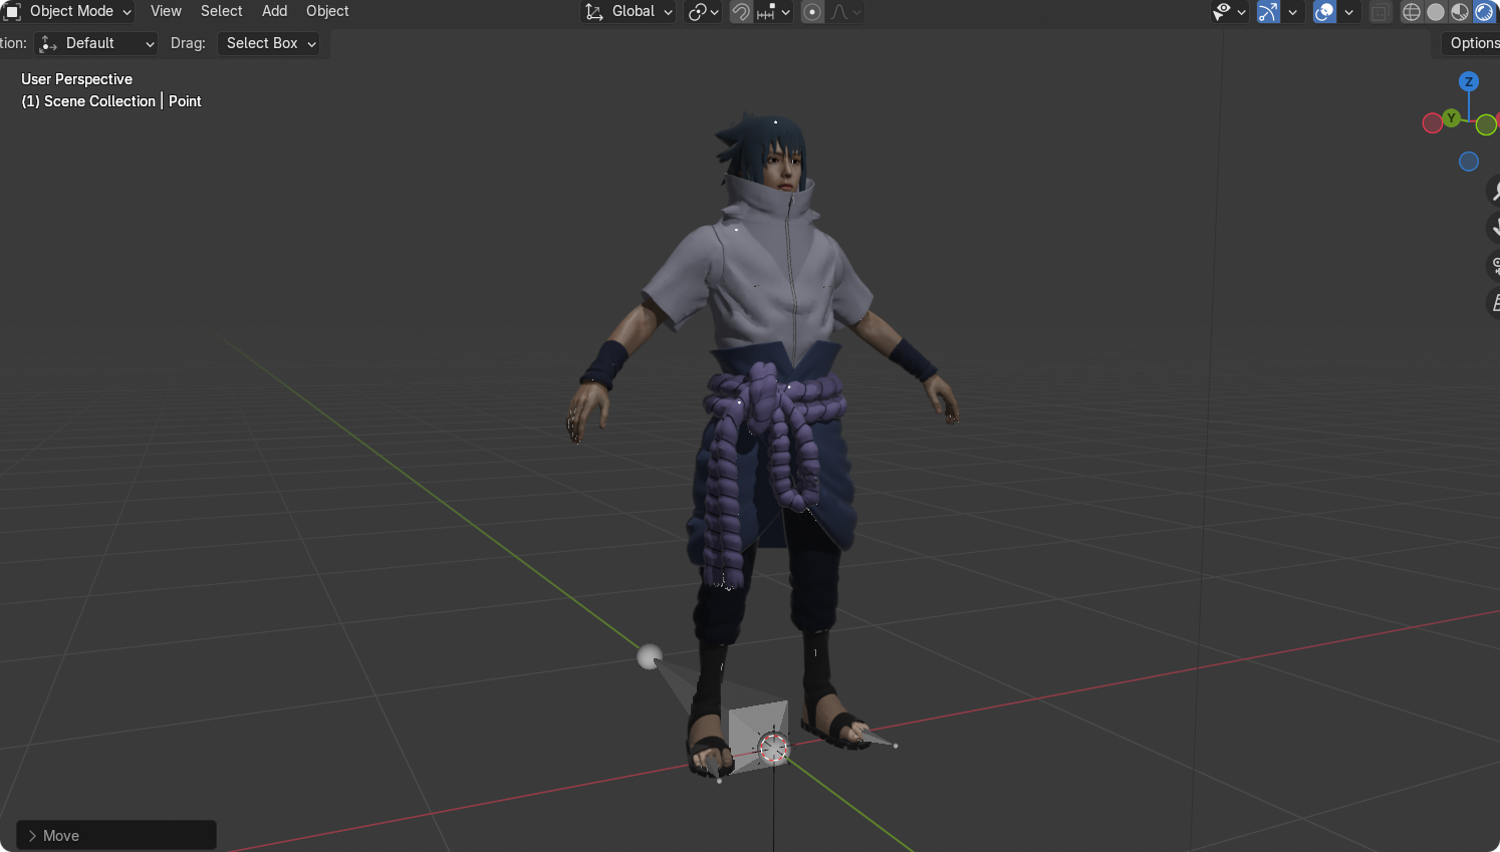
Task: Open the Options popover
Action: [1470, 43]
